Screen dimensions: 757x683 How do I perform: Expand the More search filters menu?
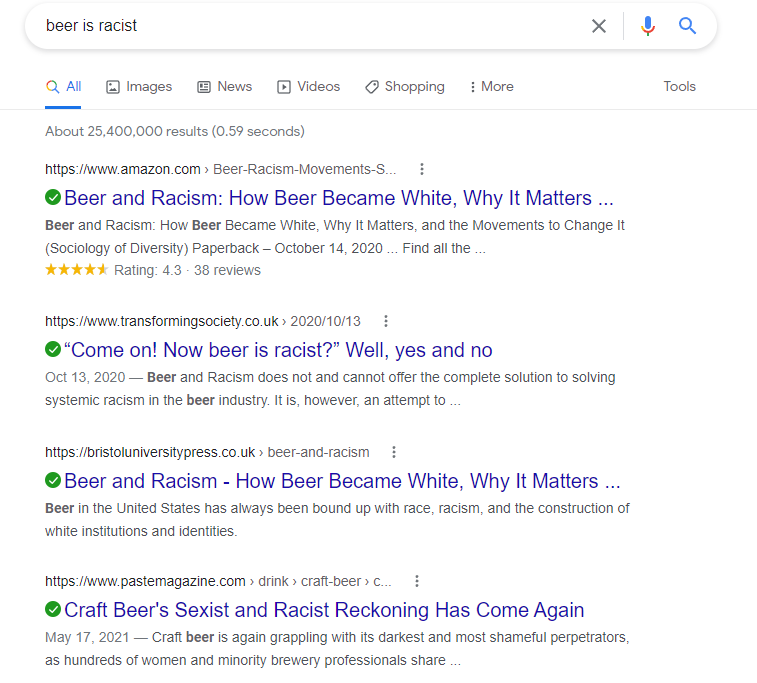(x=491, y=87)
